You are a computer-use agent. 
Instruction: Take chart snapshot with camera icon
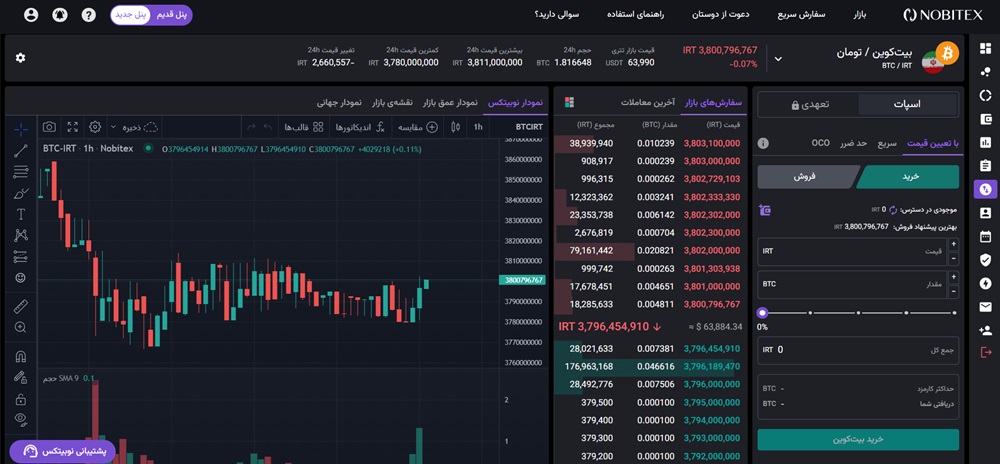coord(49,127)
